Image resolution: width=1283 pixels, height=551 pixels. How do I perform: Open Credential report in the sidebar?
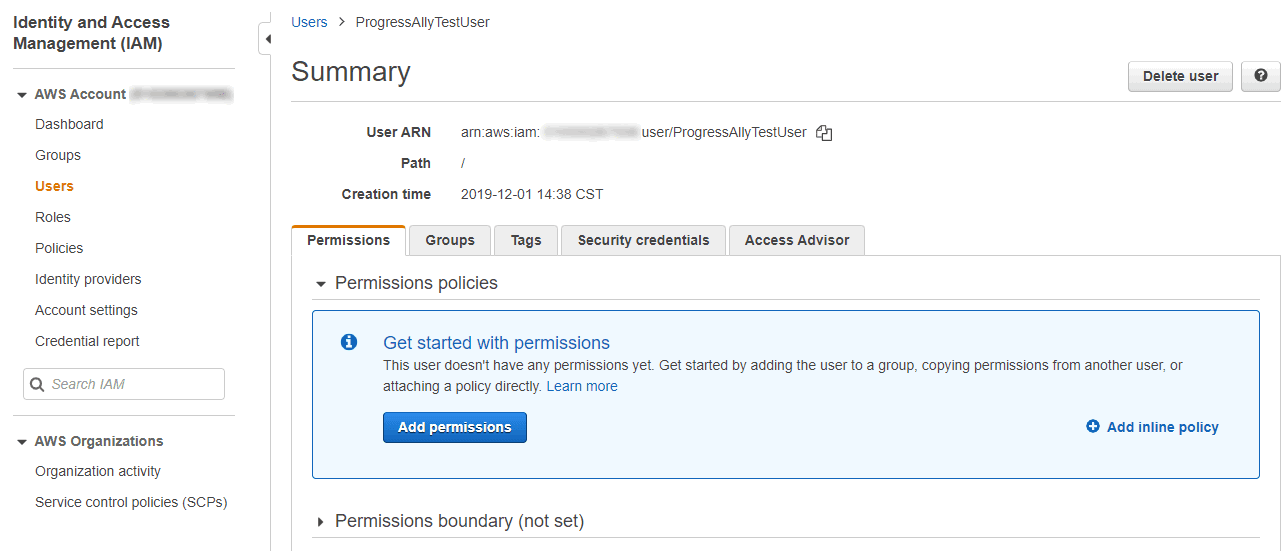click(87, 341)
